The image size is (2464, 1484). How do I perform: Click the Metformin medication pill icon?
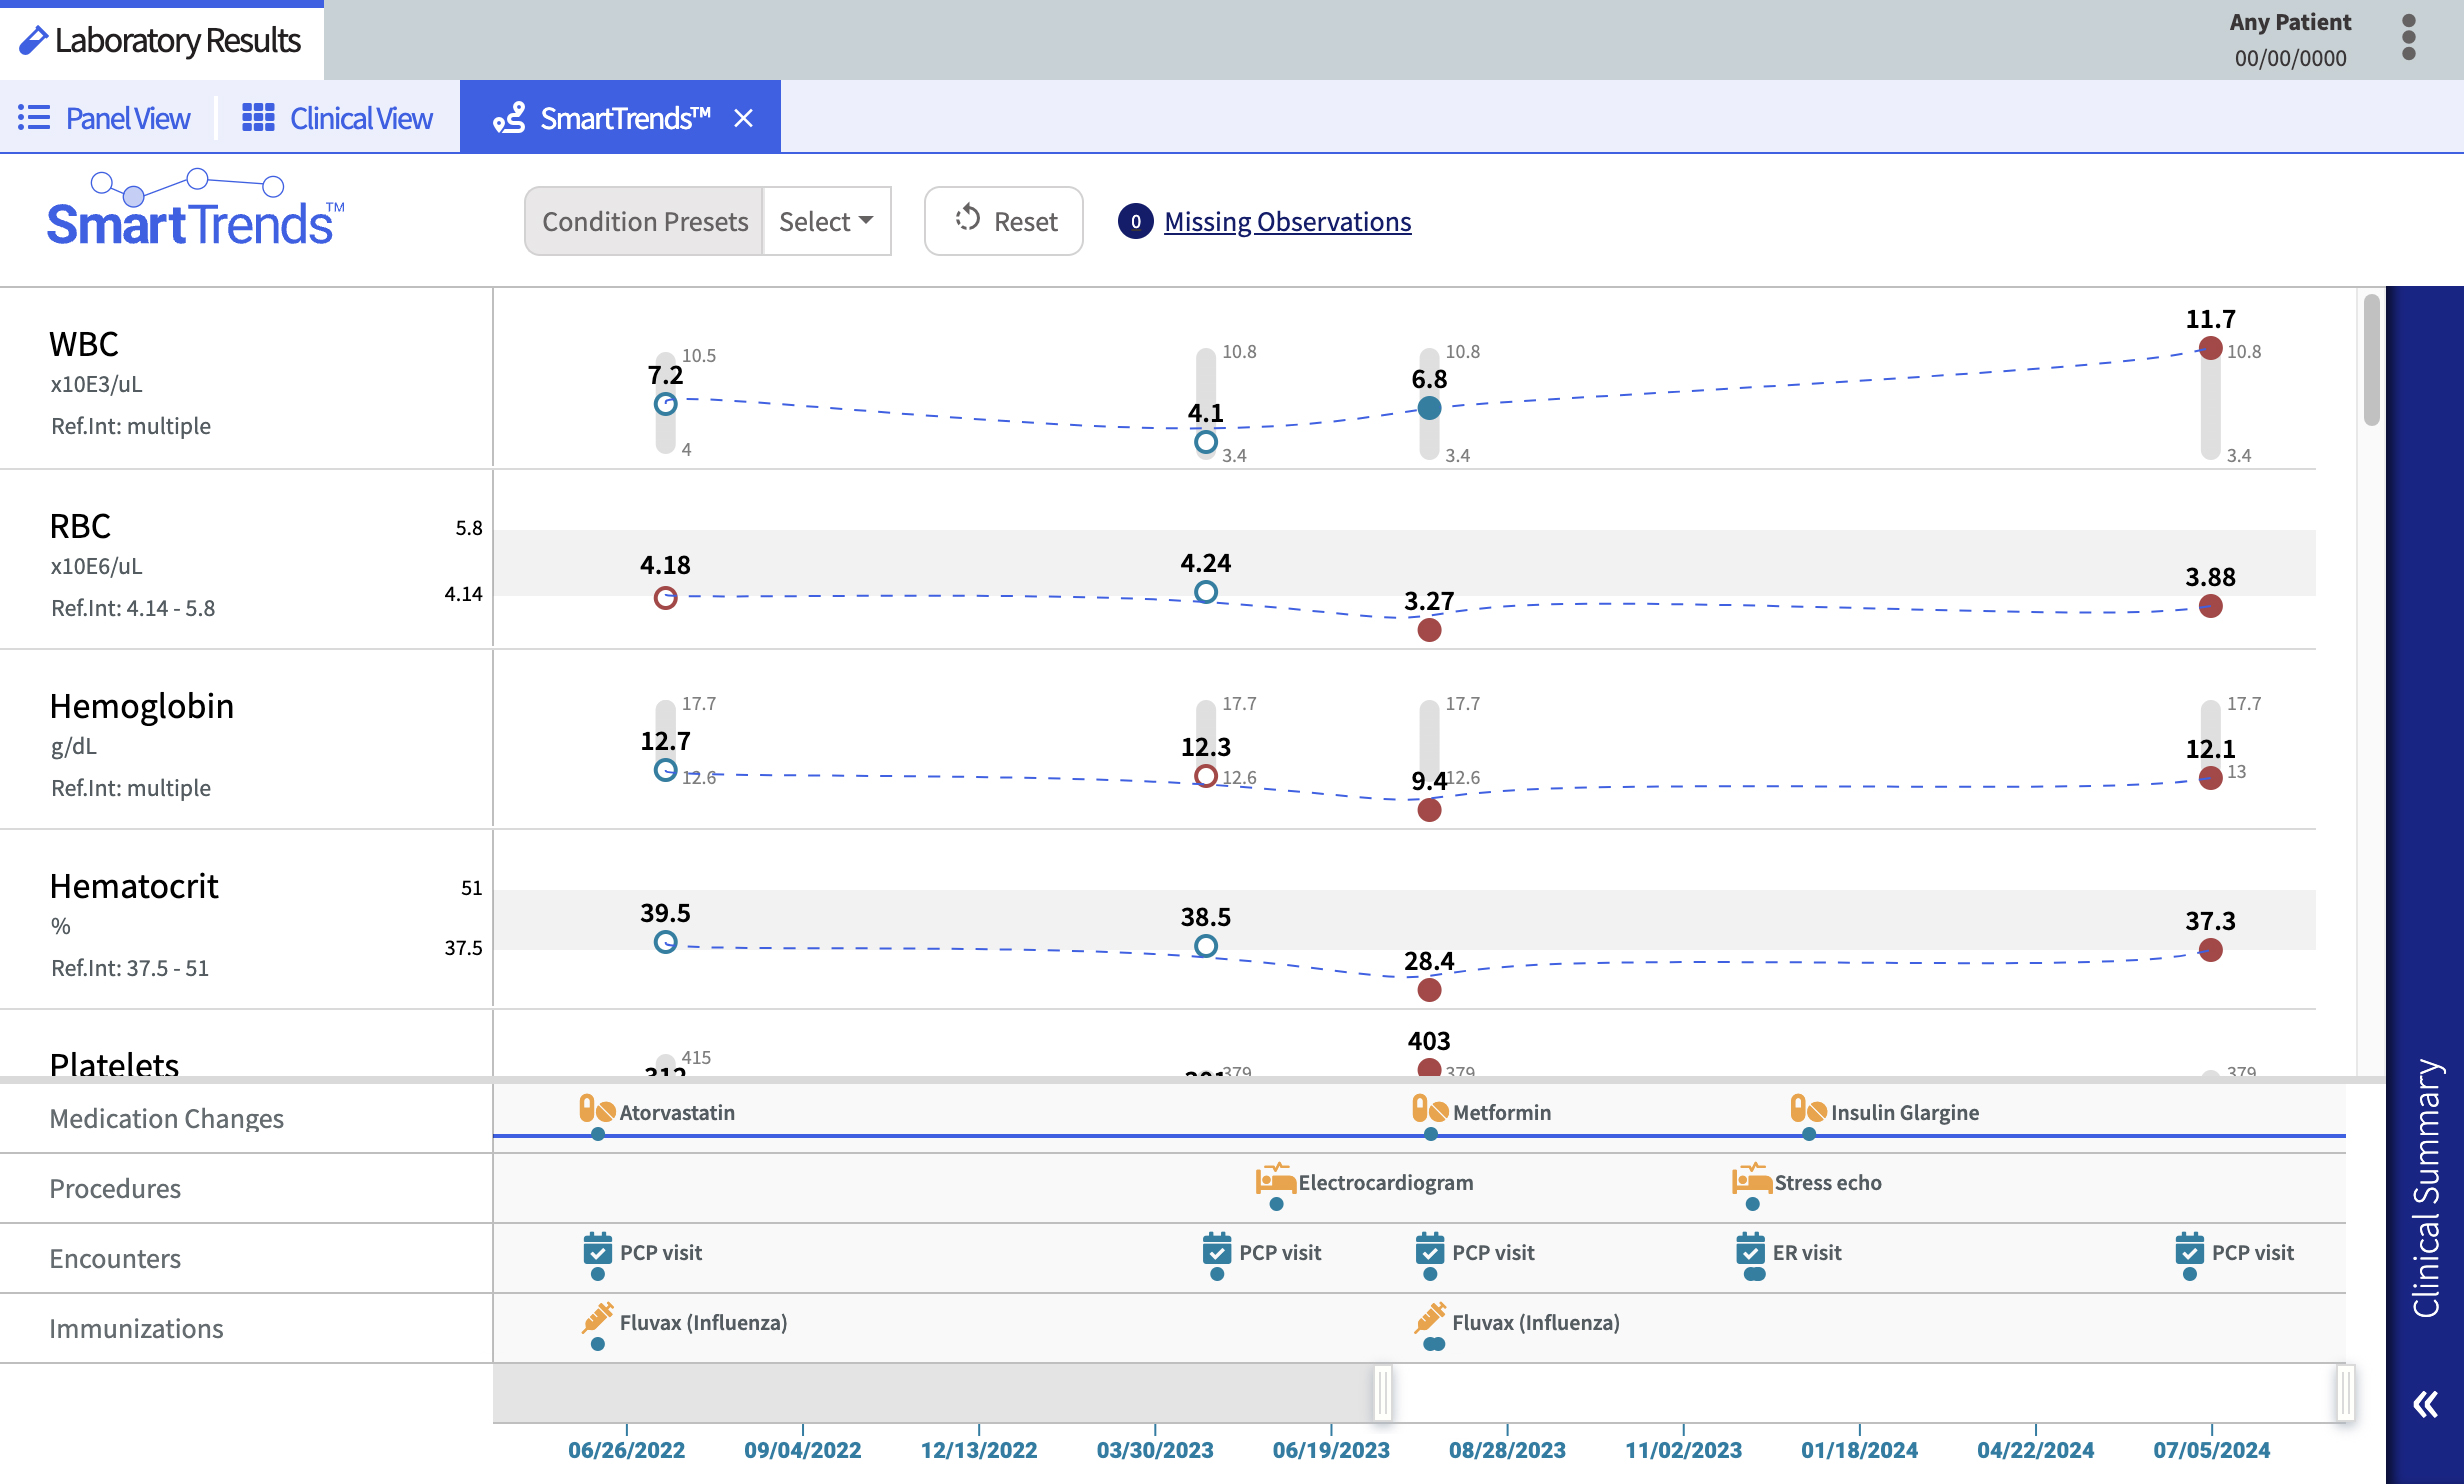1430,1110
